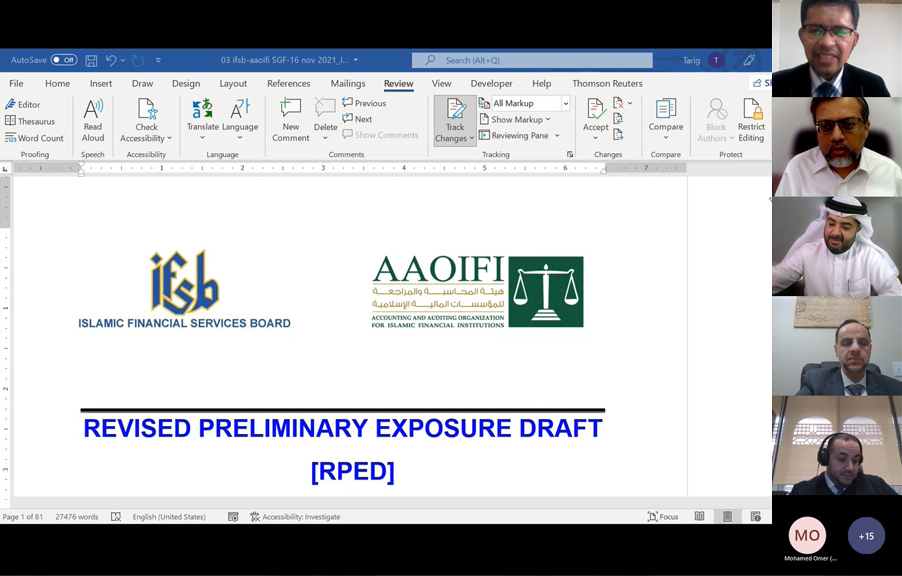Click the pen icon in title bar
902x576 pixels.
(x=748, y=60)
